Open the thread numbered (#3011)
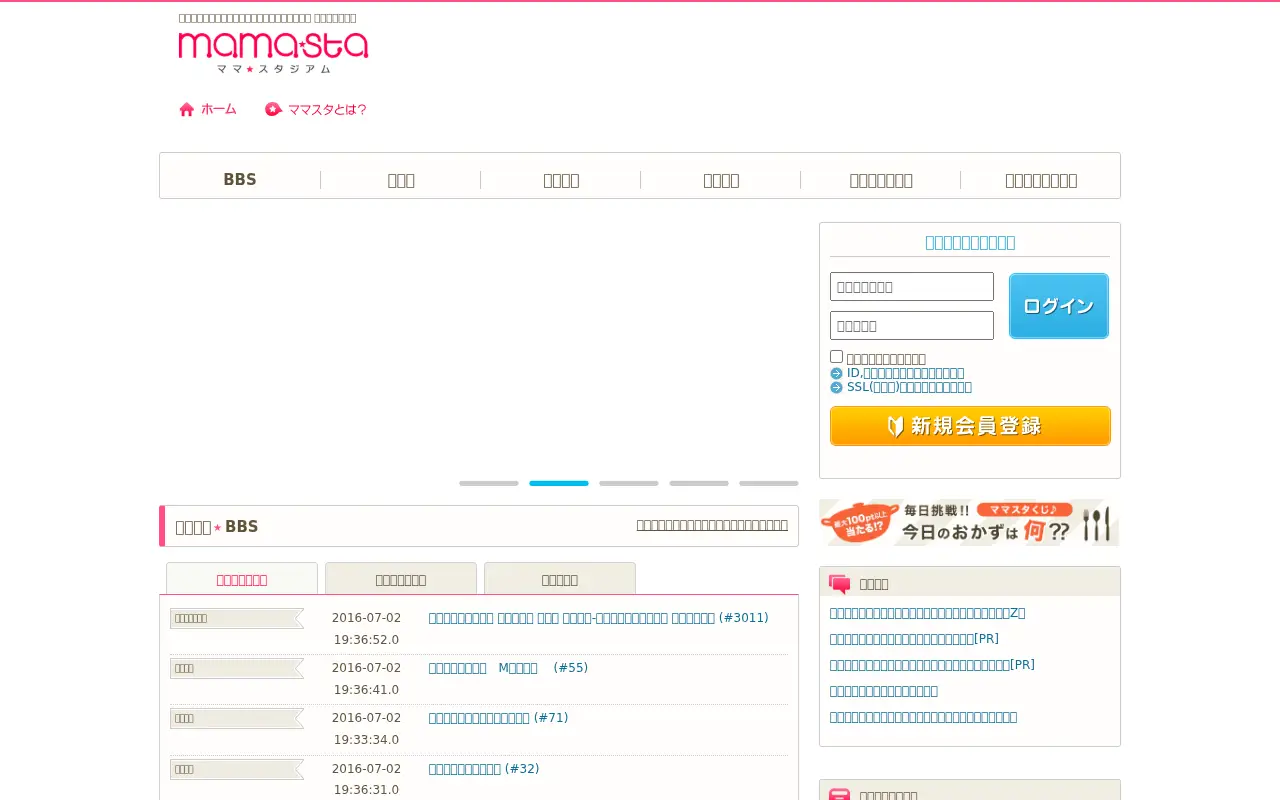The width and height of the screenshot is (1280, 800). coord(599,618)
